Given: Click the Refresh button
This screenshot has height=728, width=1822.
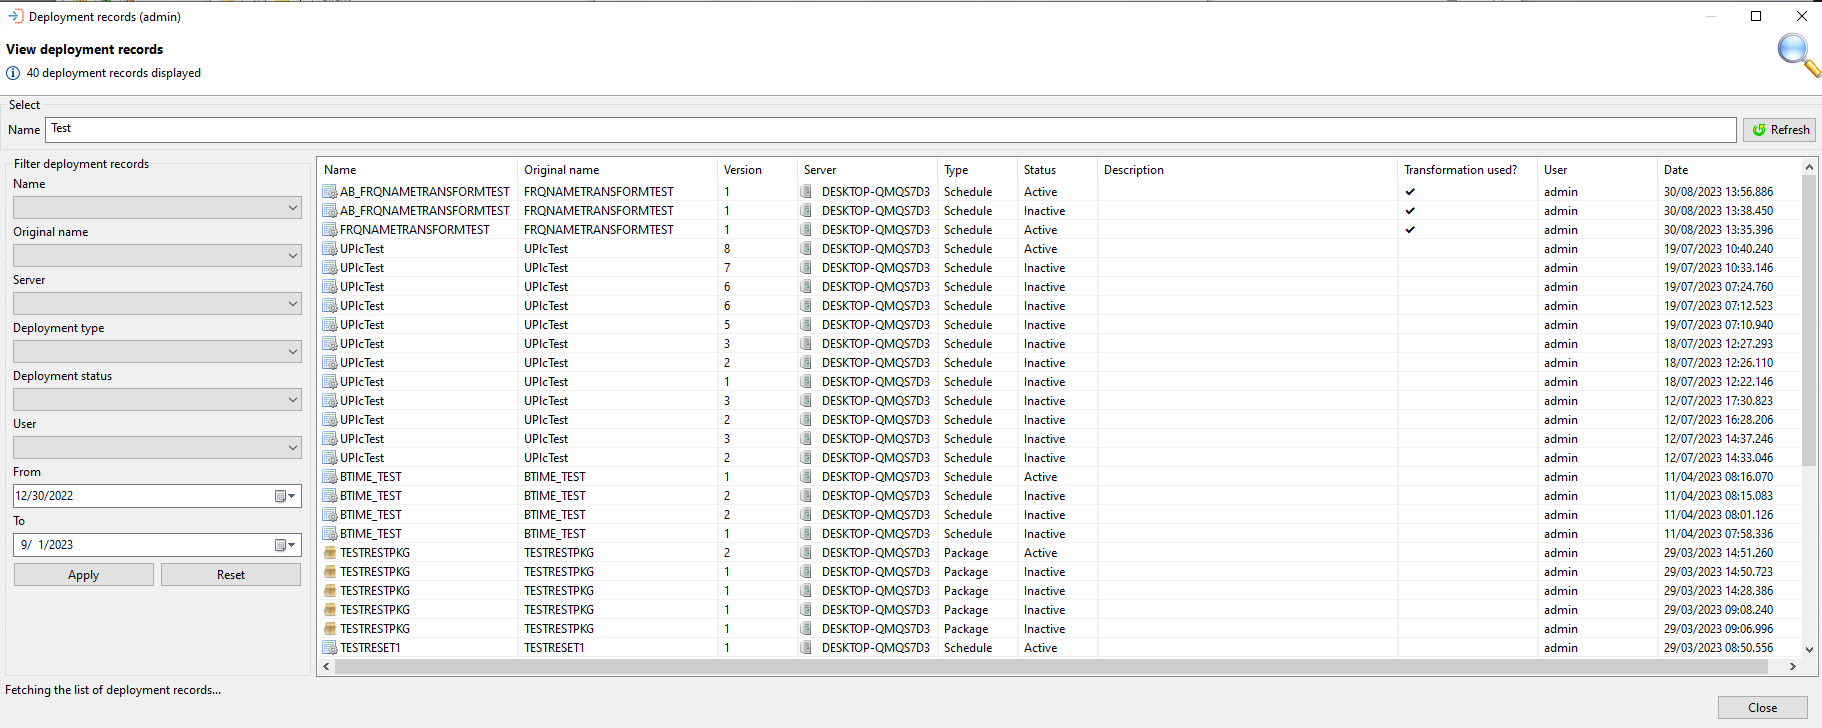Looking at the screenshot, I should (1780, 130).
